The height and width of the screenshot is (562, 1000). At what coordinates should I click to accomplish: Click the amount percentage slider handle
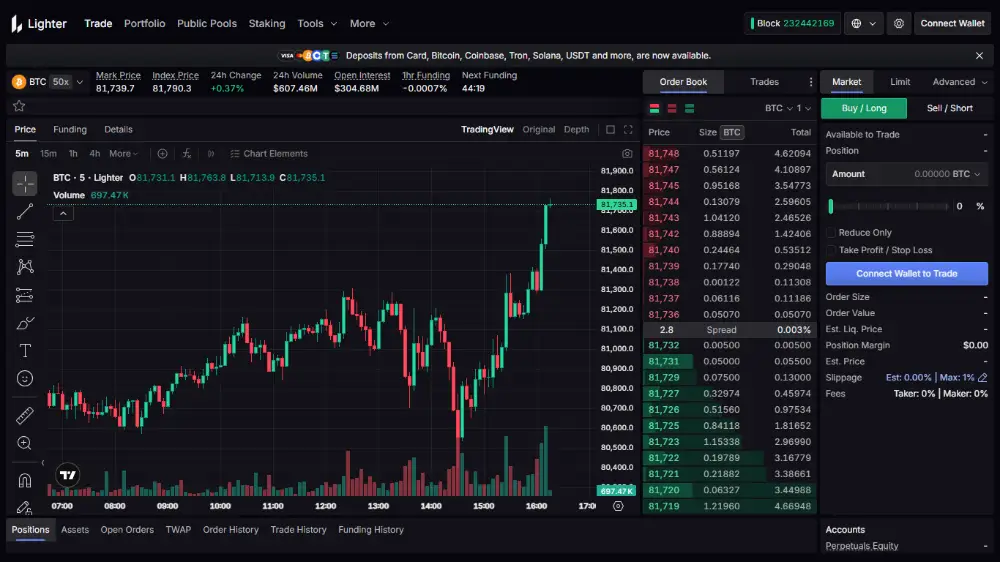click(x=830, y=206)
